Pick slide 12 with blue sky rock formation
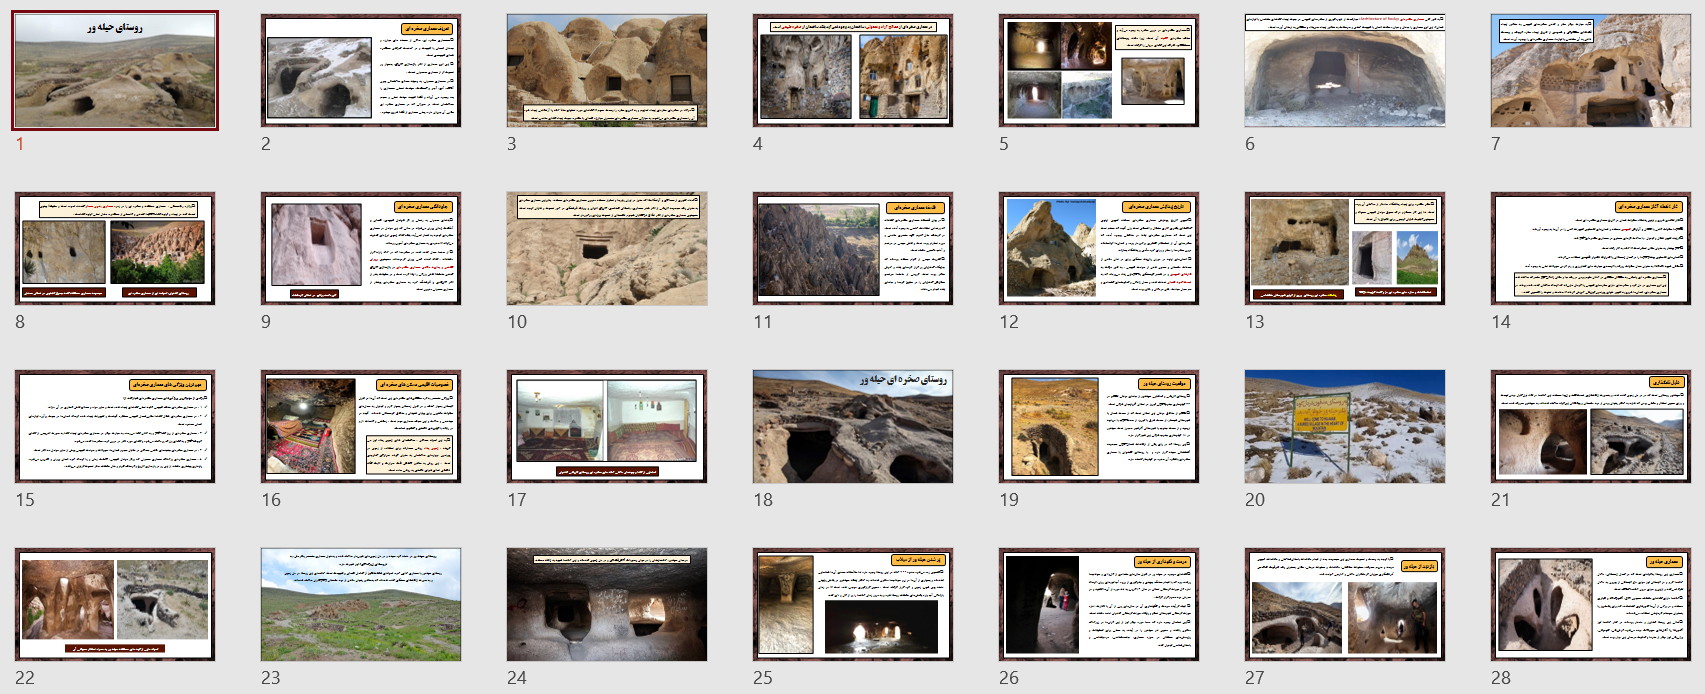The image size is (1705, 694). 1099,249
